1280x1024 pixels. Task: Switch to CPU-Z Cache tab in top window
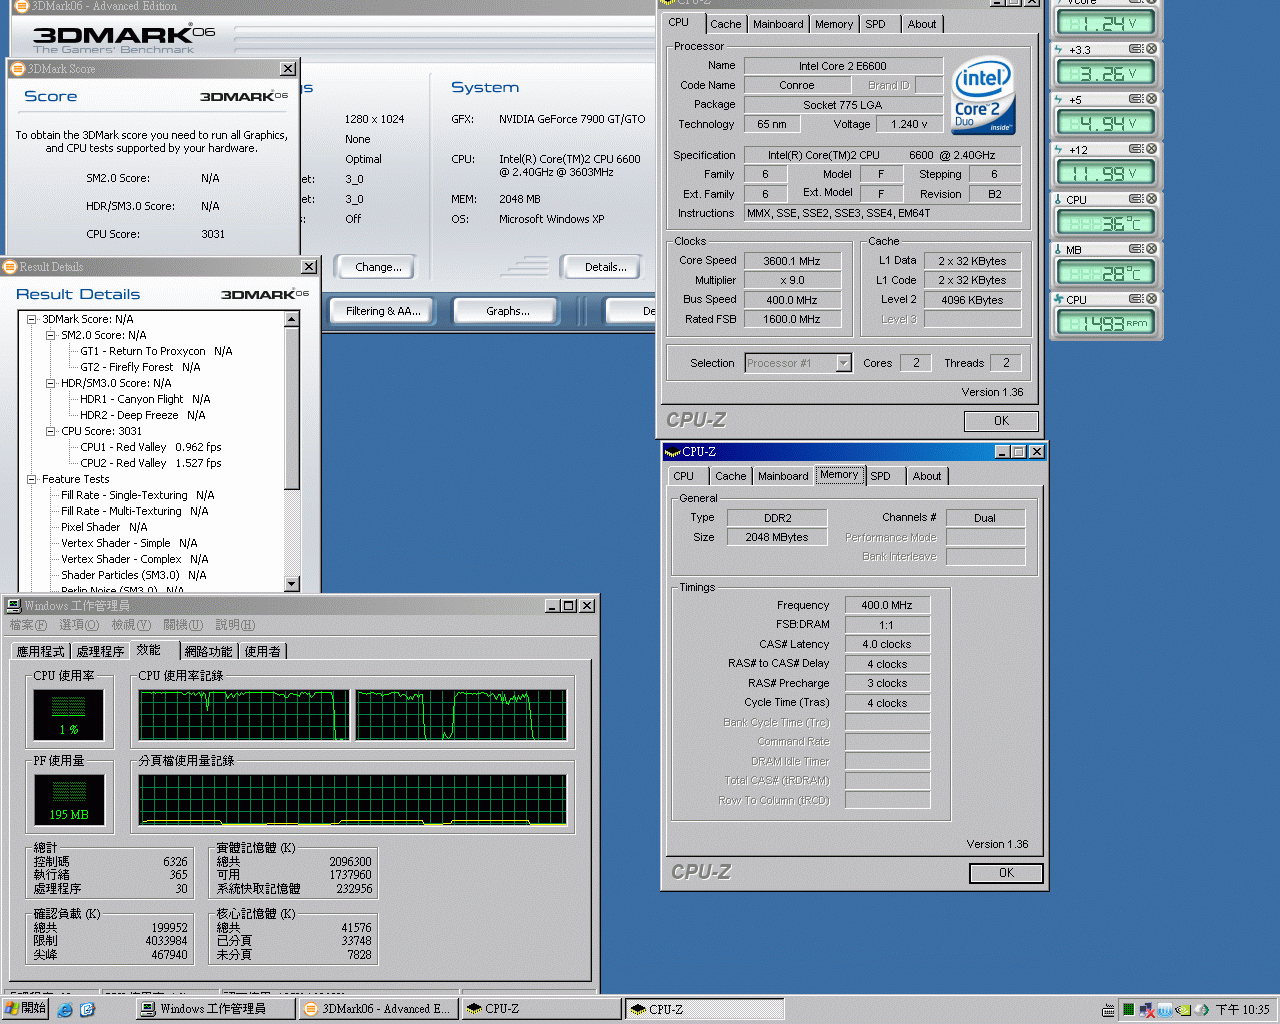(726, 24)
